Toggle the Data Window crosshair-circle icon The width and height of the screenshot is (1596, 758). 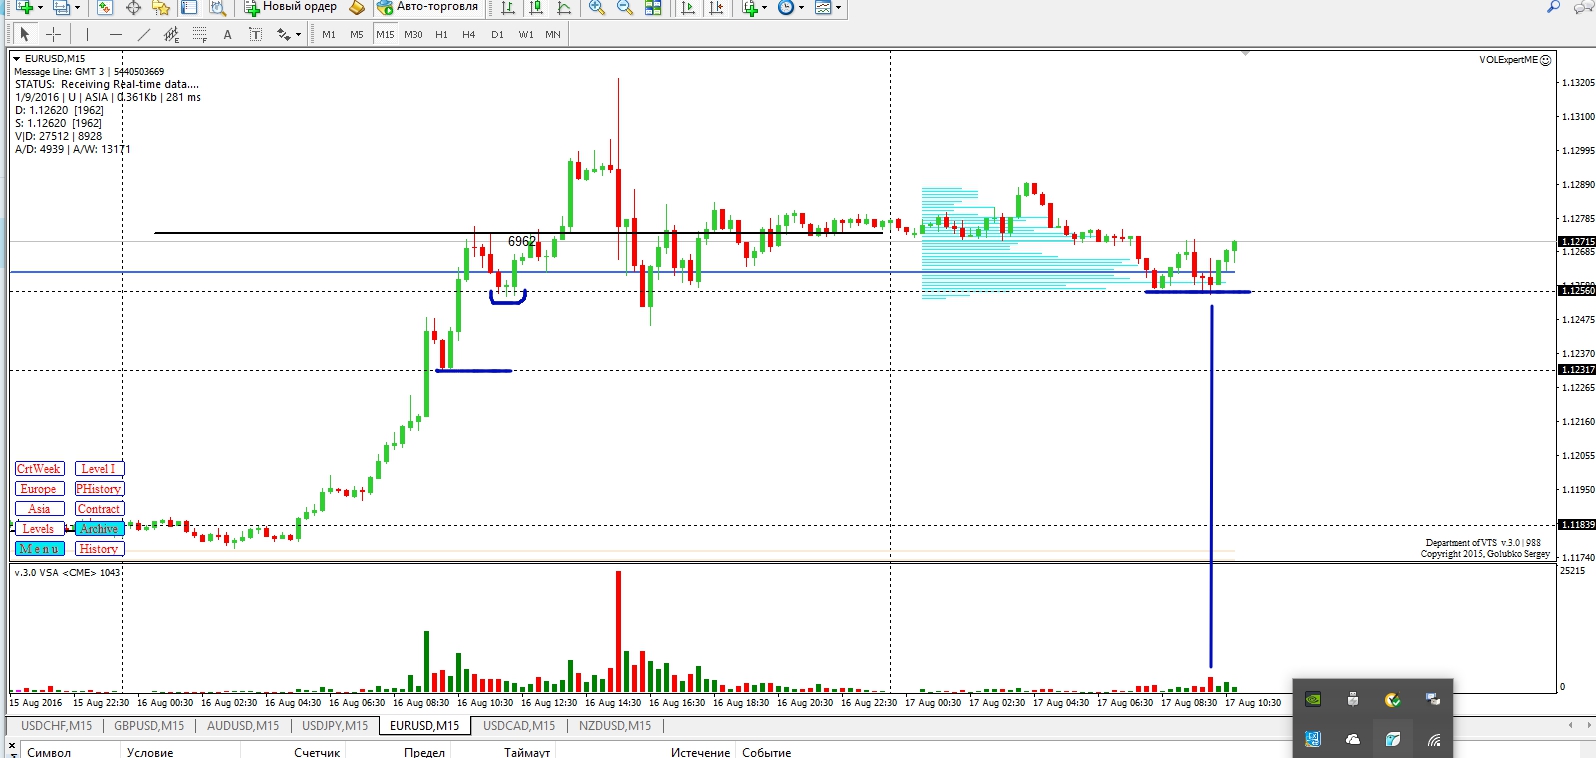pyautogui.click(x=133, y=7)
